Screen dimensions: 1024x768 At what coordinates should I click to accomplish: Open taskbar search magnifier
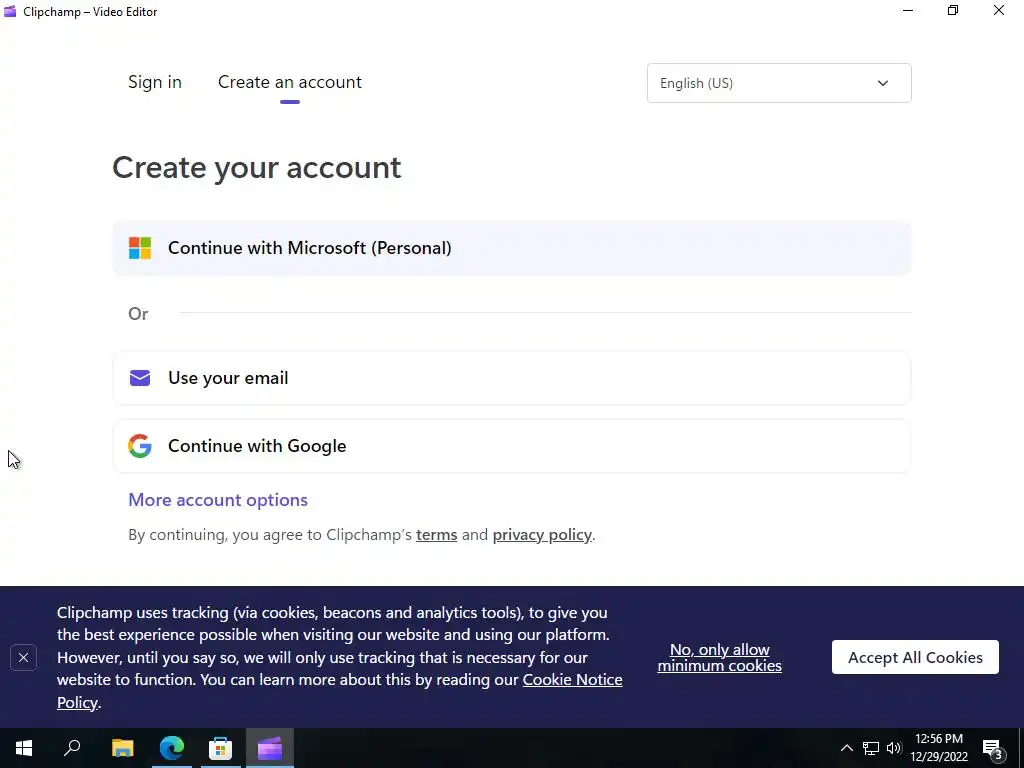pos(72,748)
